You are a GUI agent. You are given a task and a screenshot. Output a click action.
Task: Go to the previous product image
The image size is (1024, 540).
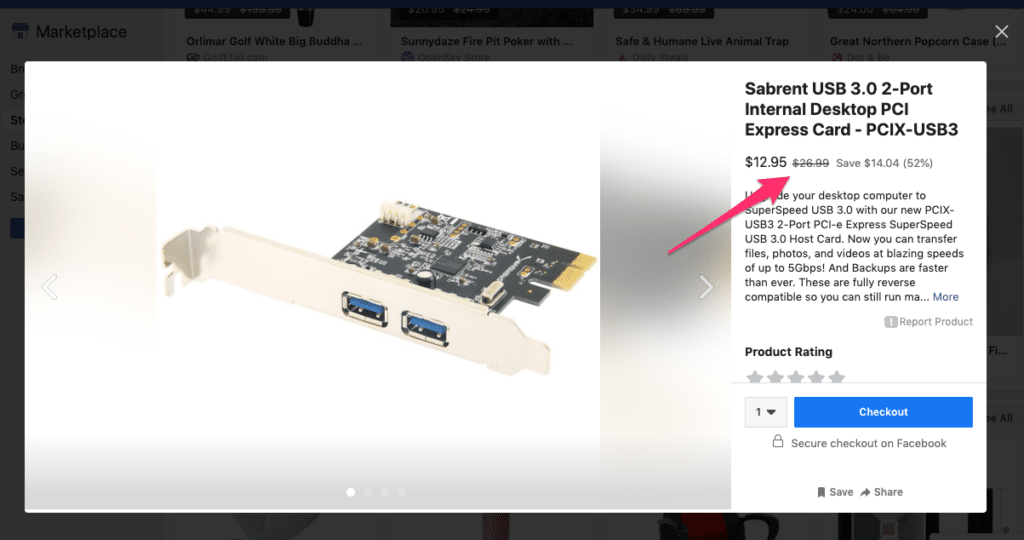click(x=49, y=288)
